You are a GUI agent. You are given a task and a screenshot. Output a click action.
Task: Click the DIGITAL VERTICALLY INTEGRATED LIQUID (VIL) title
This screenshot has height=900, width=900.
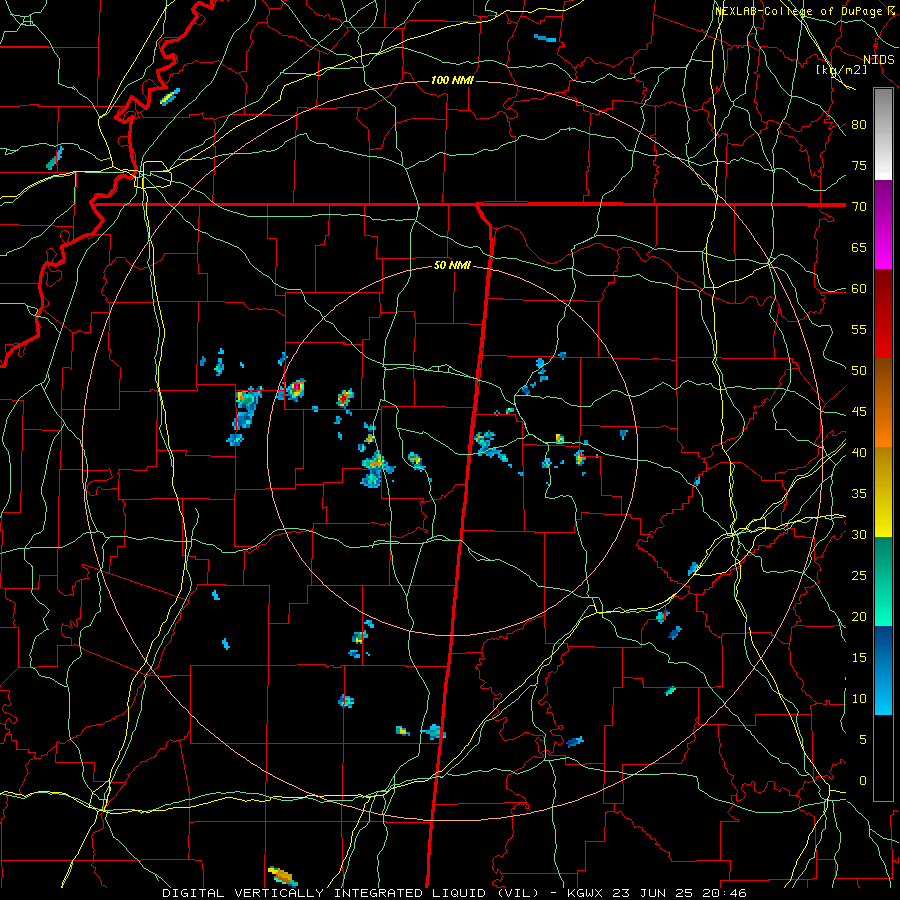coord(350,893)
